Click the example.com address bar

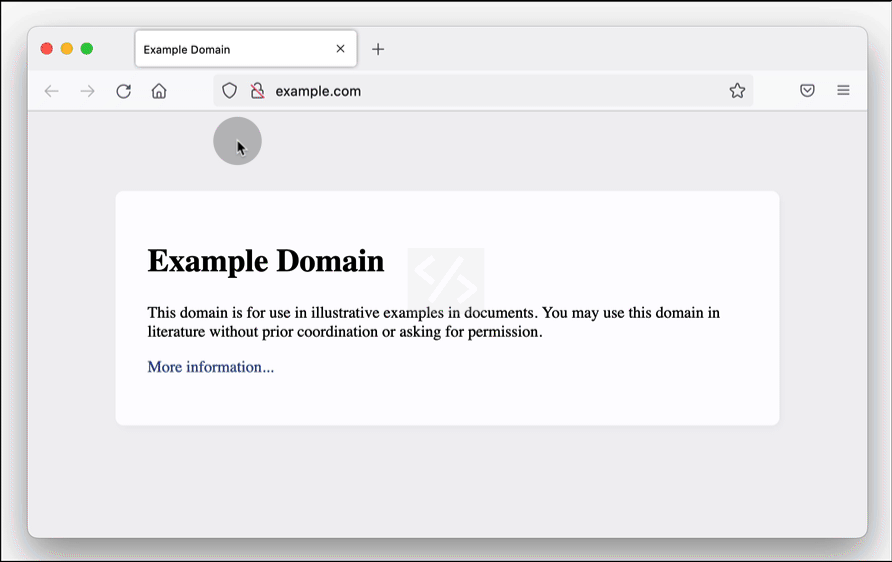(484, 91)
